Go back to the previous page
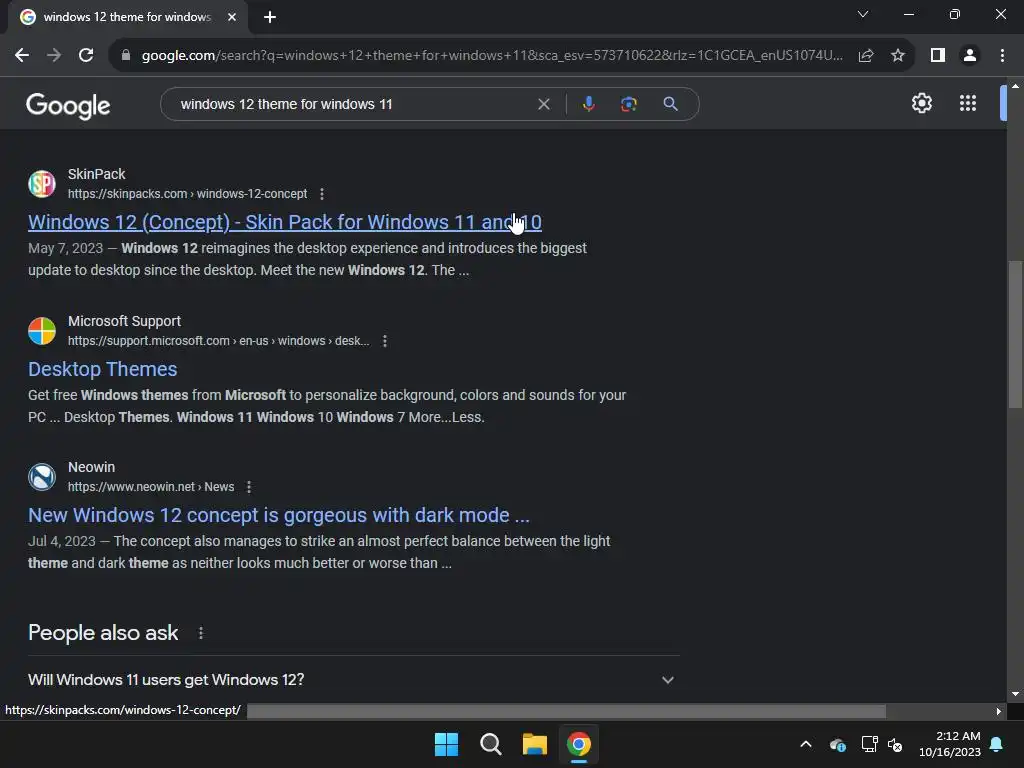The height and width of the screenshot is (768, 1024). pos(22,56)
